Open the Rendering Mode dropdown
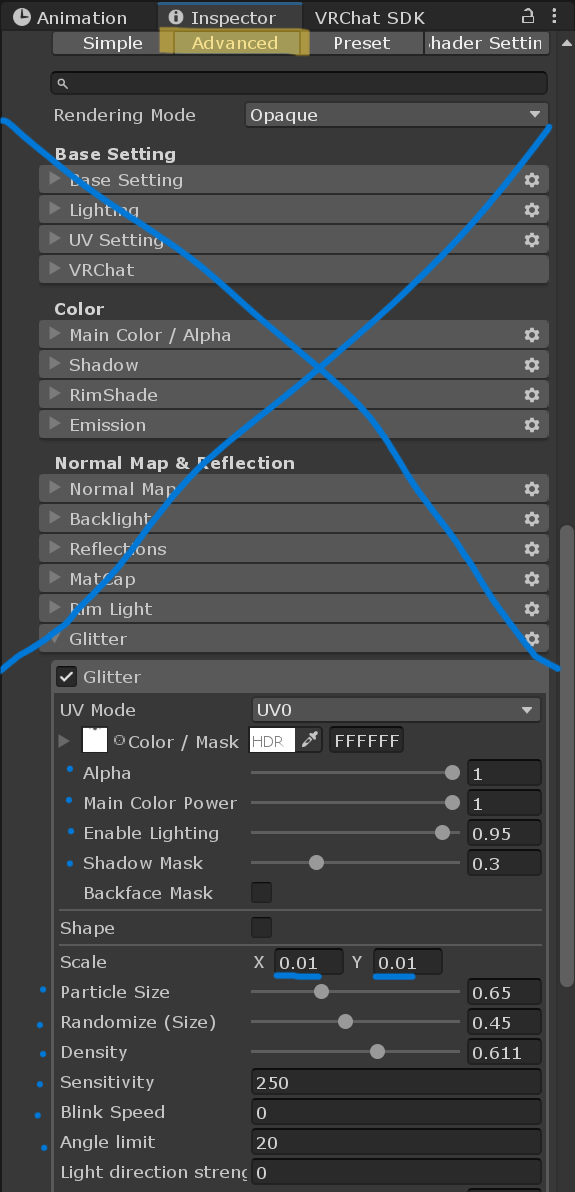Screen dimensions: 575x1192 pyautogui.click(x=396, y=115)
